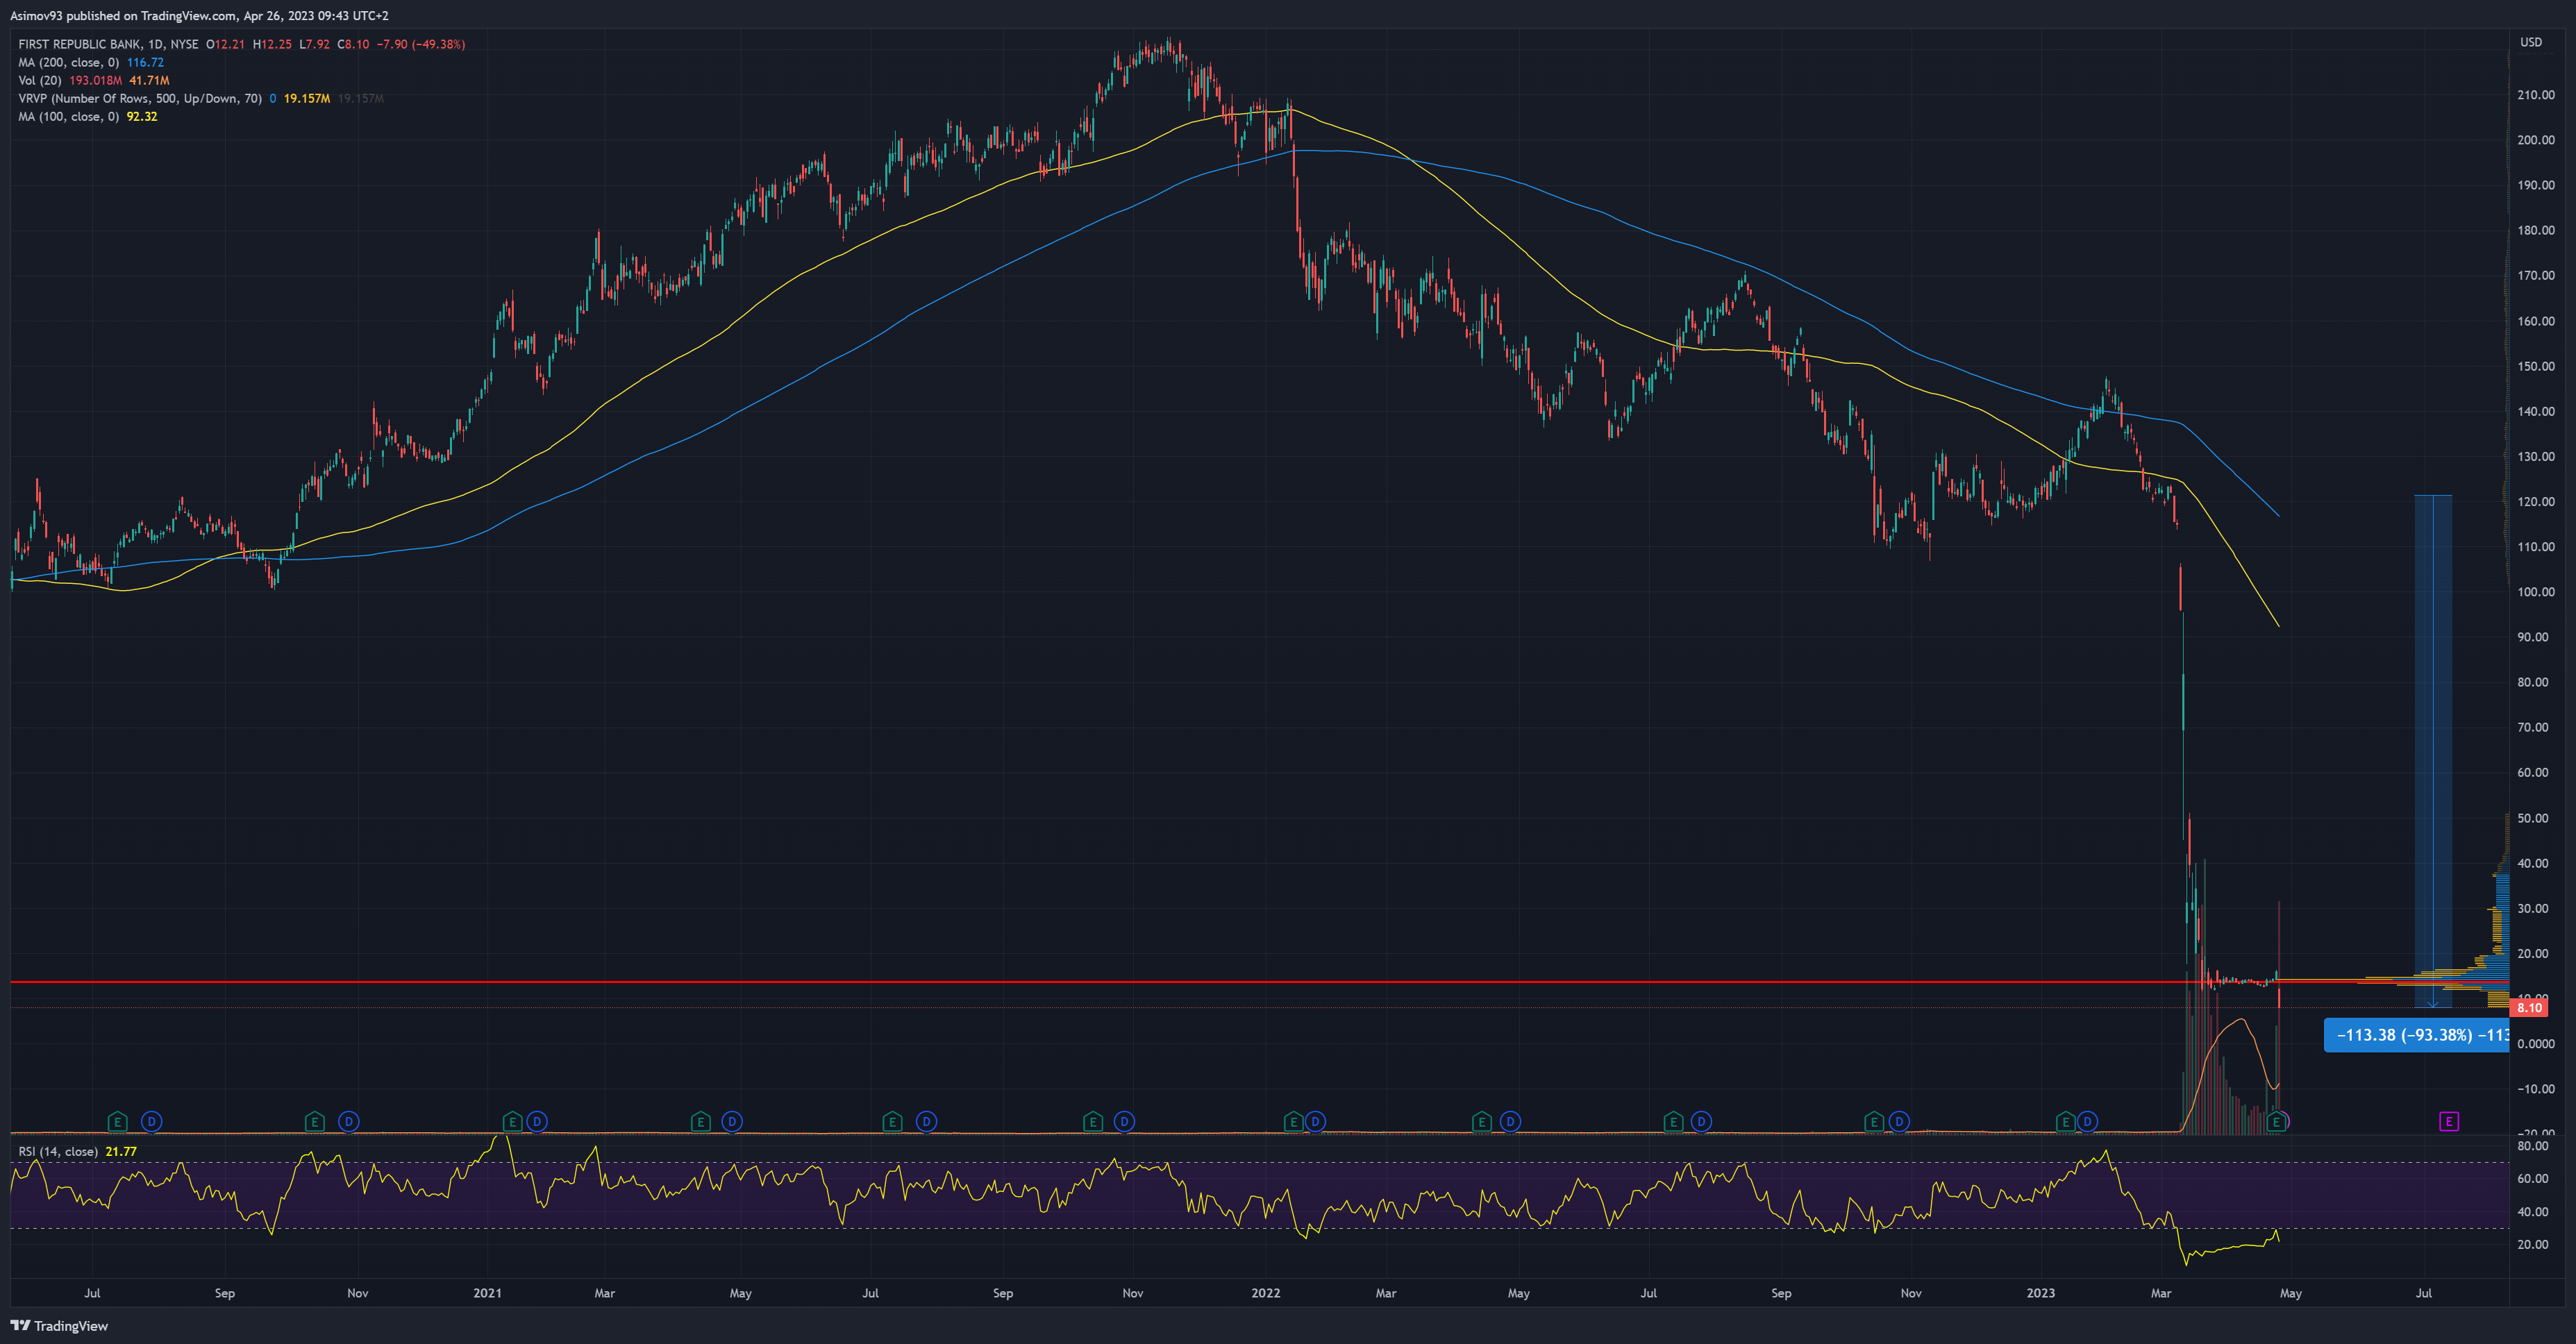The height and width of the screenshot is (1344, 2576).
Task: Click the VRVP indicator legend entry
Action: click(x=140, y=98)
